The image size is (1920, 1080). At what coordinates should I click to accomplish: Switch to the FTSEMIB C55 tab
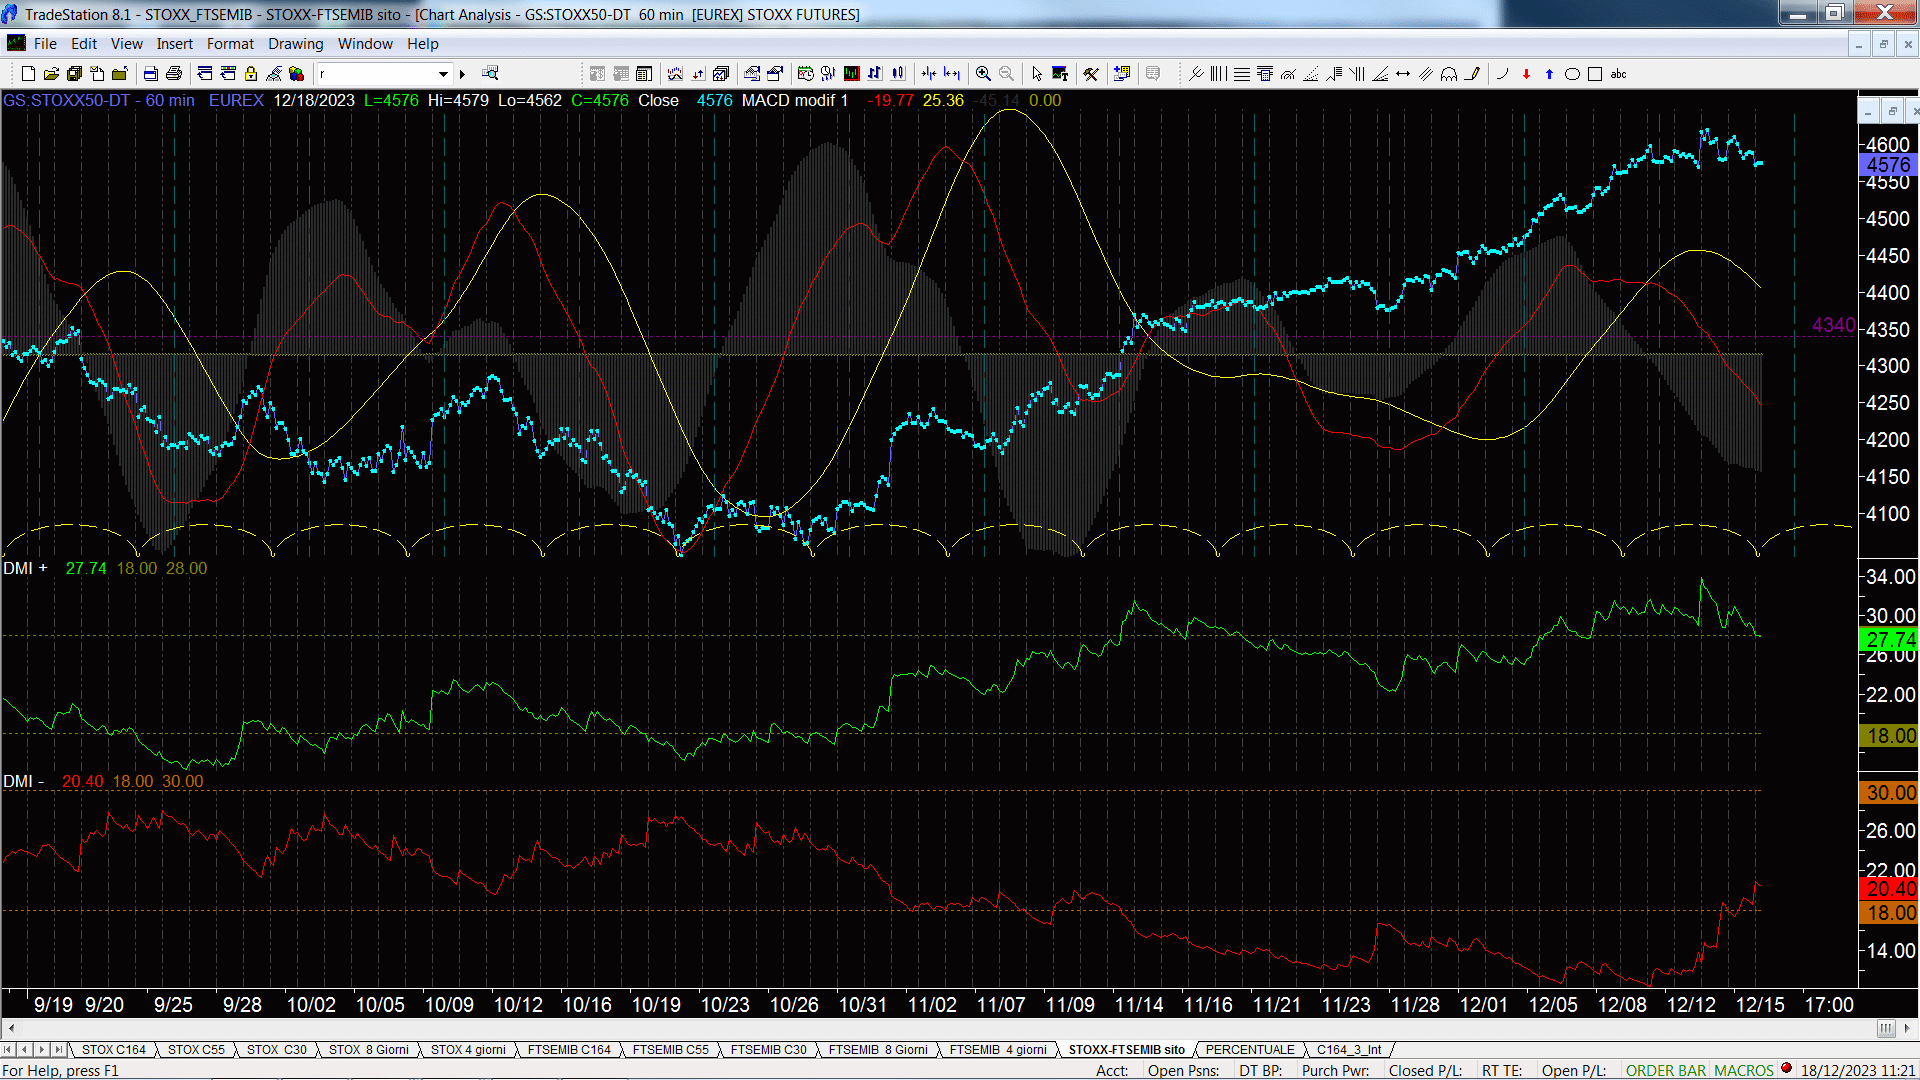(670, 1050)
